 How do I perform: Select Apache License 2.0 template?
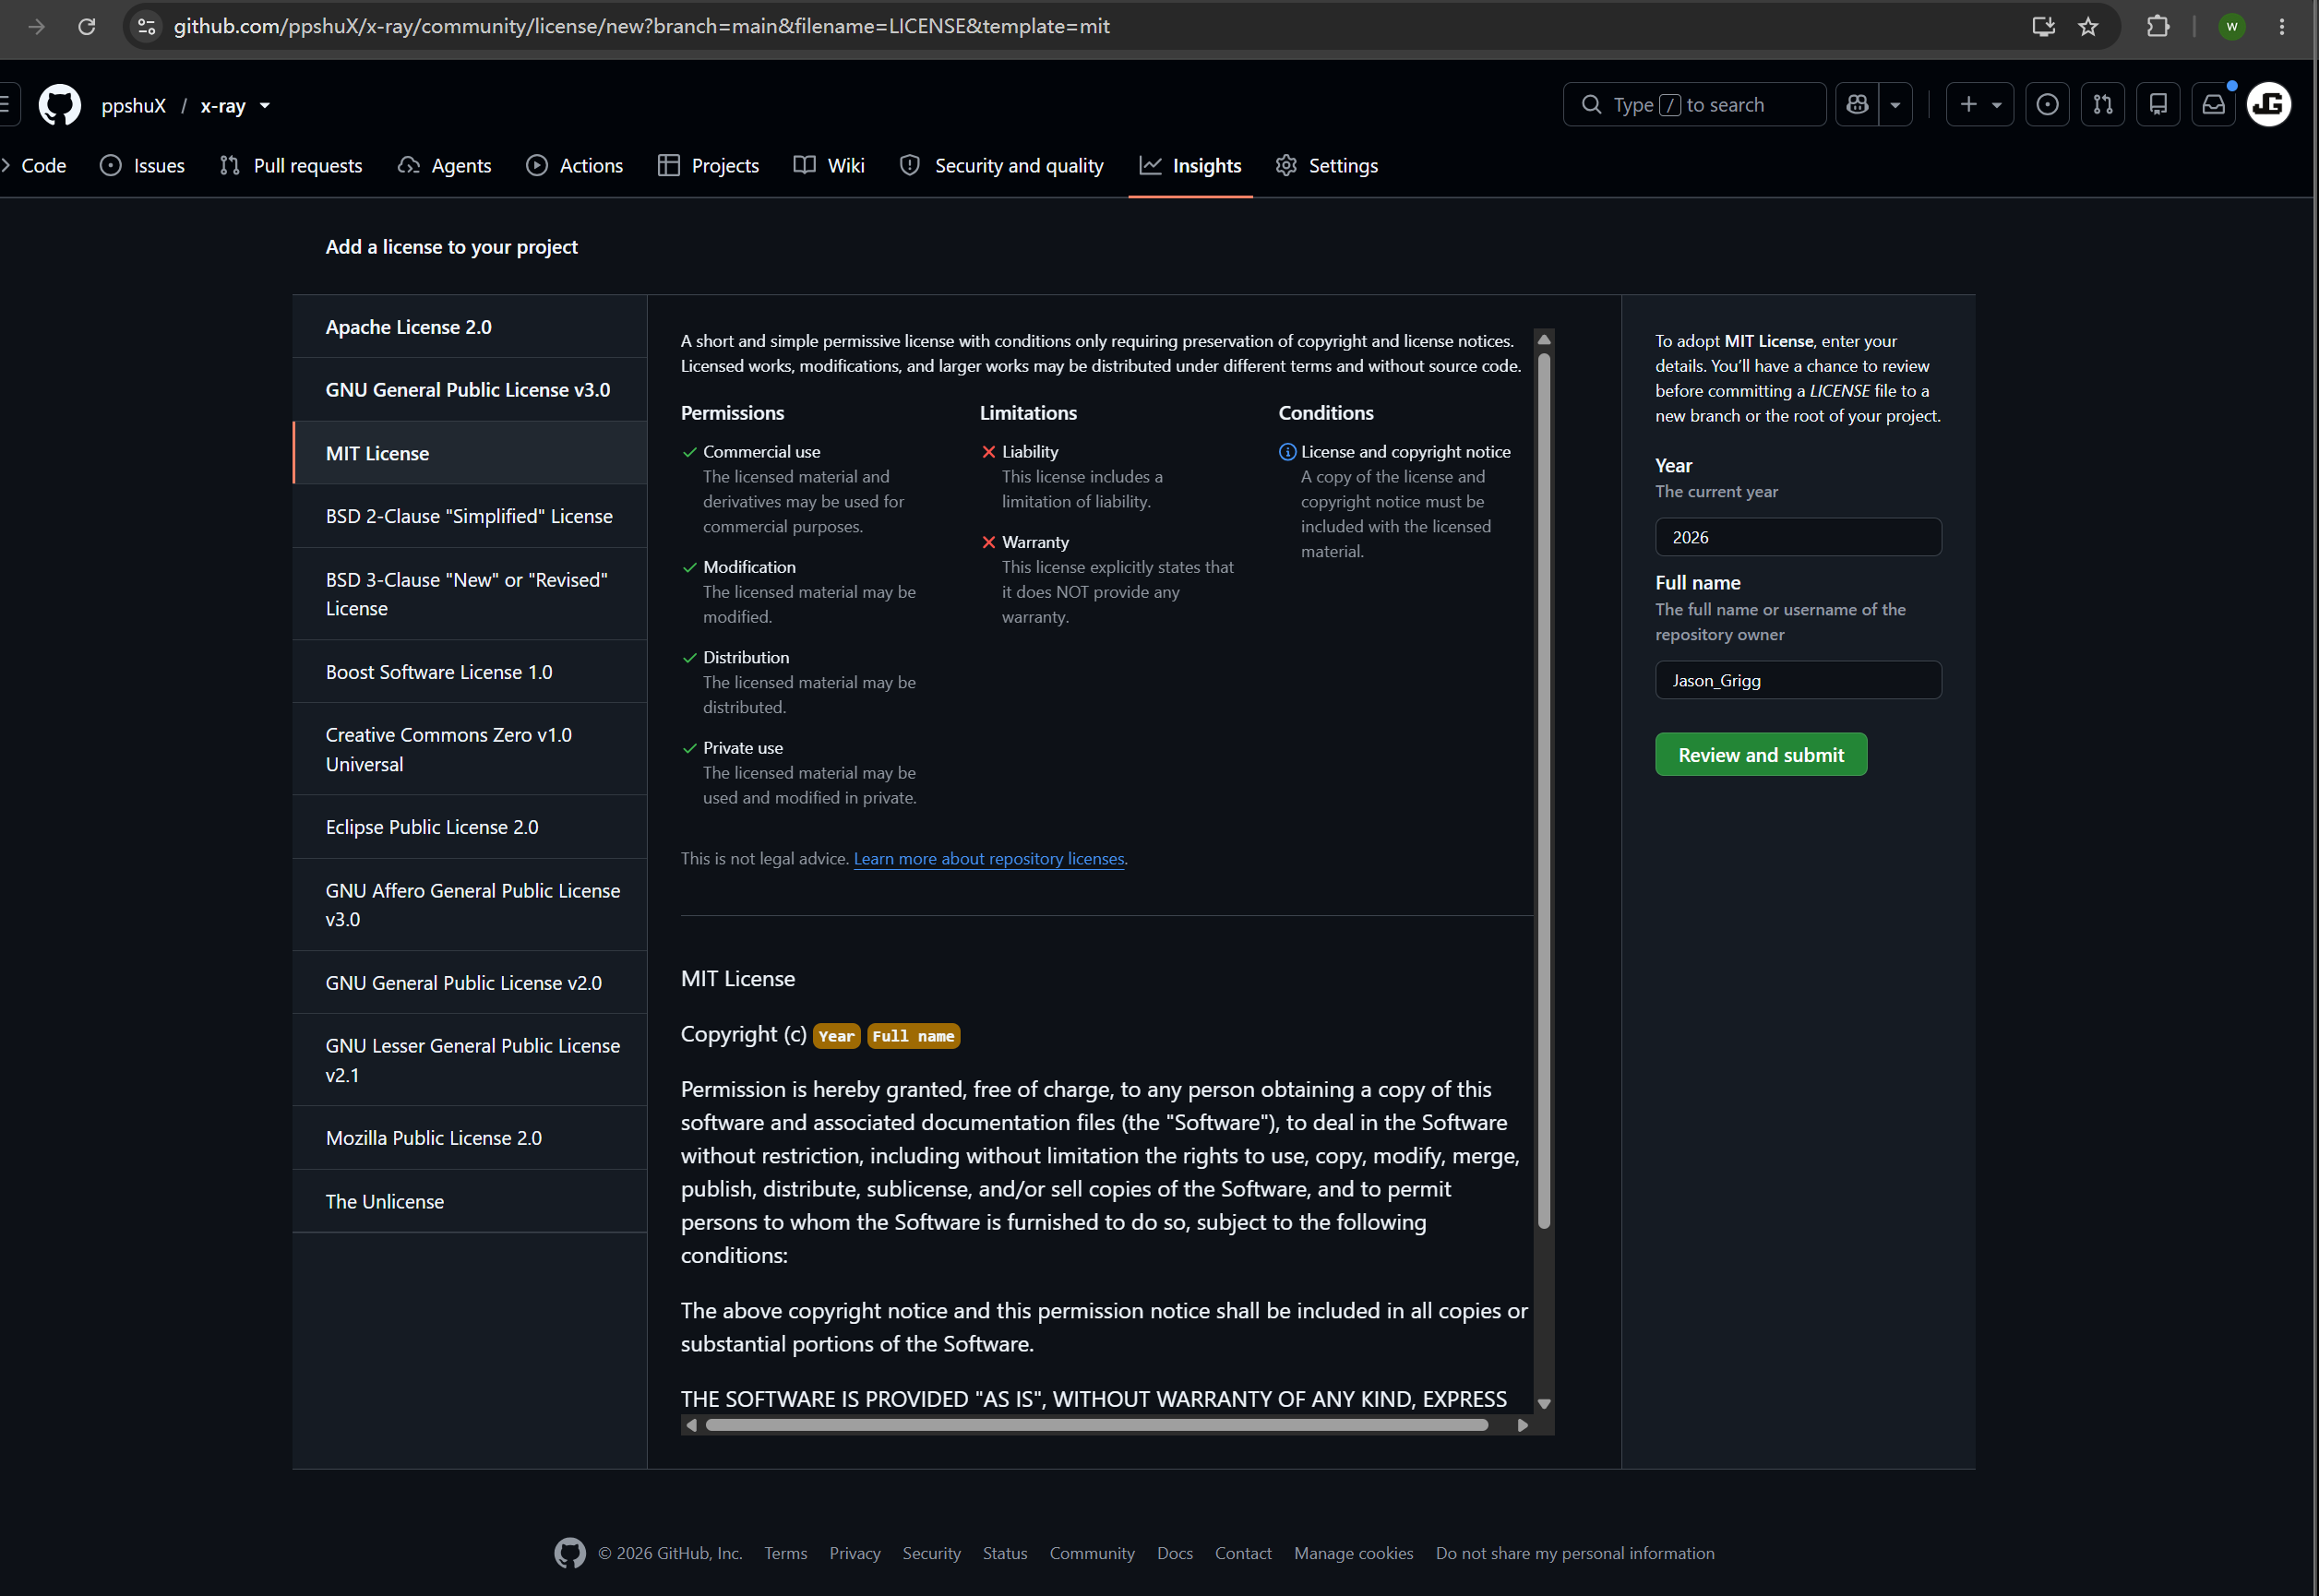(470, 327)
